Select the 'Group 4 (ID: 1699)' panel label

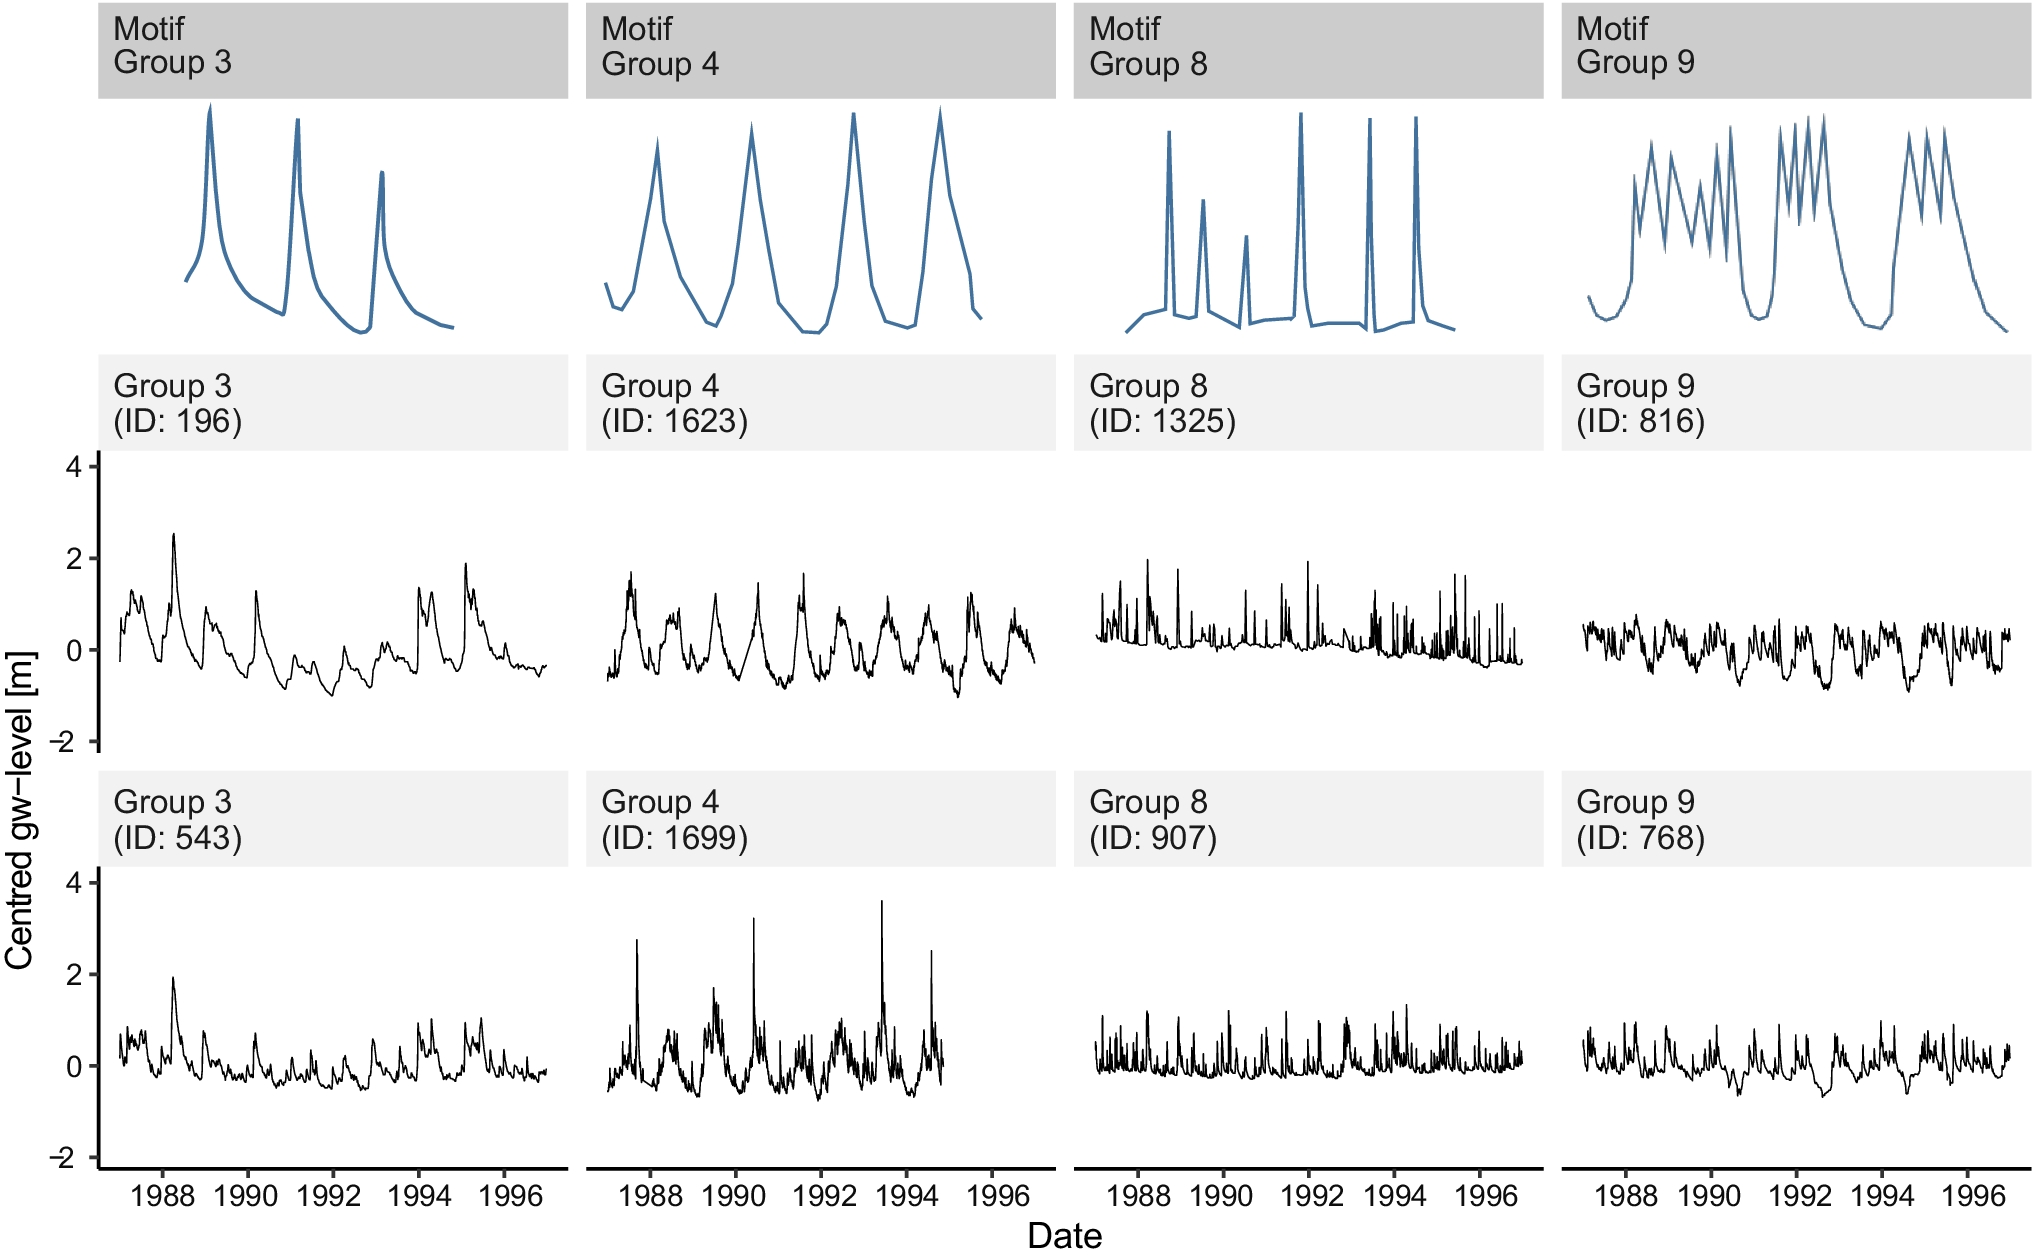(x=821, y=818)
